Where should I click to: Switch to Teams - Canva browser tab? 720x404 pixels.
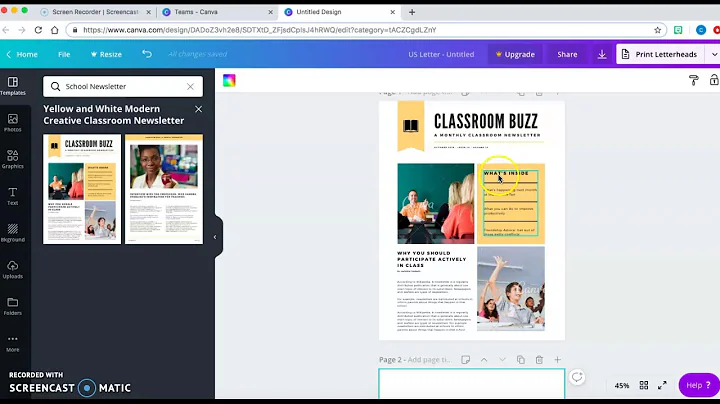(196, 12)
